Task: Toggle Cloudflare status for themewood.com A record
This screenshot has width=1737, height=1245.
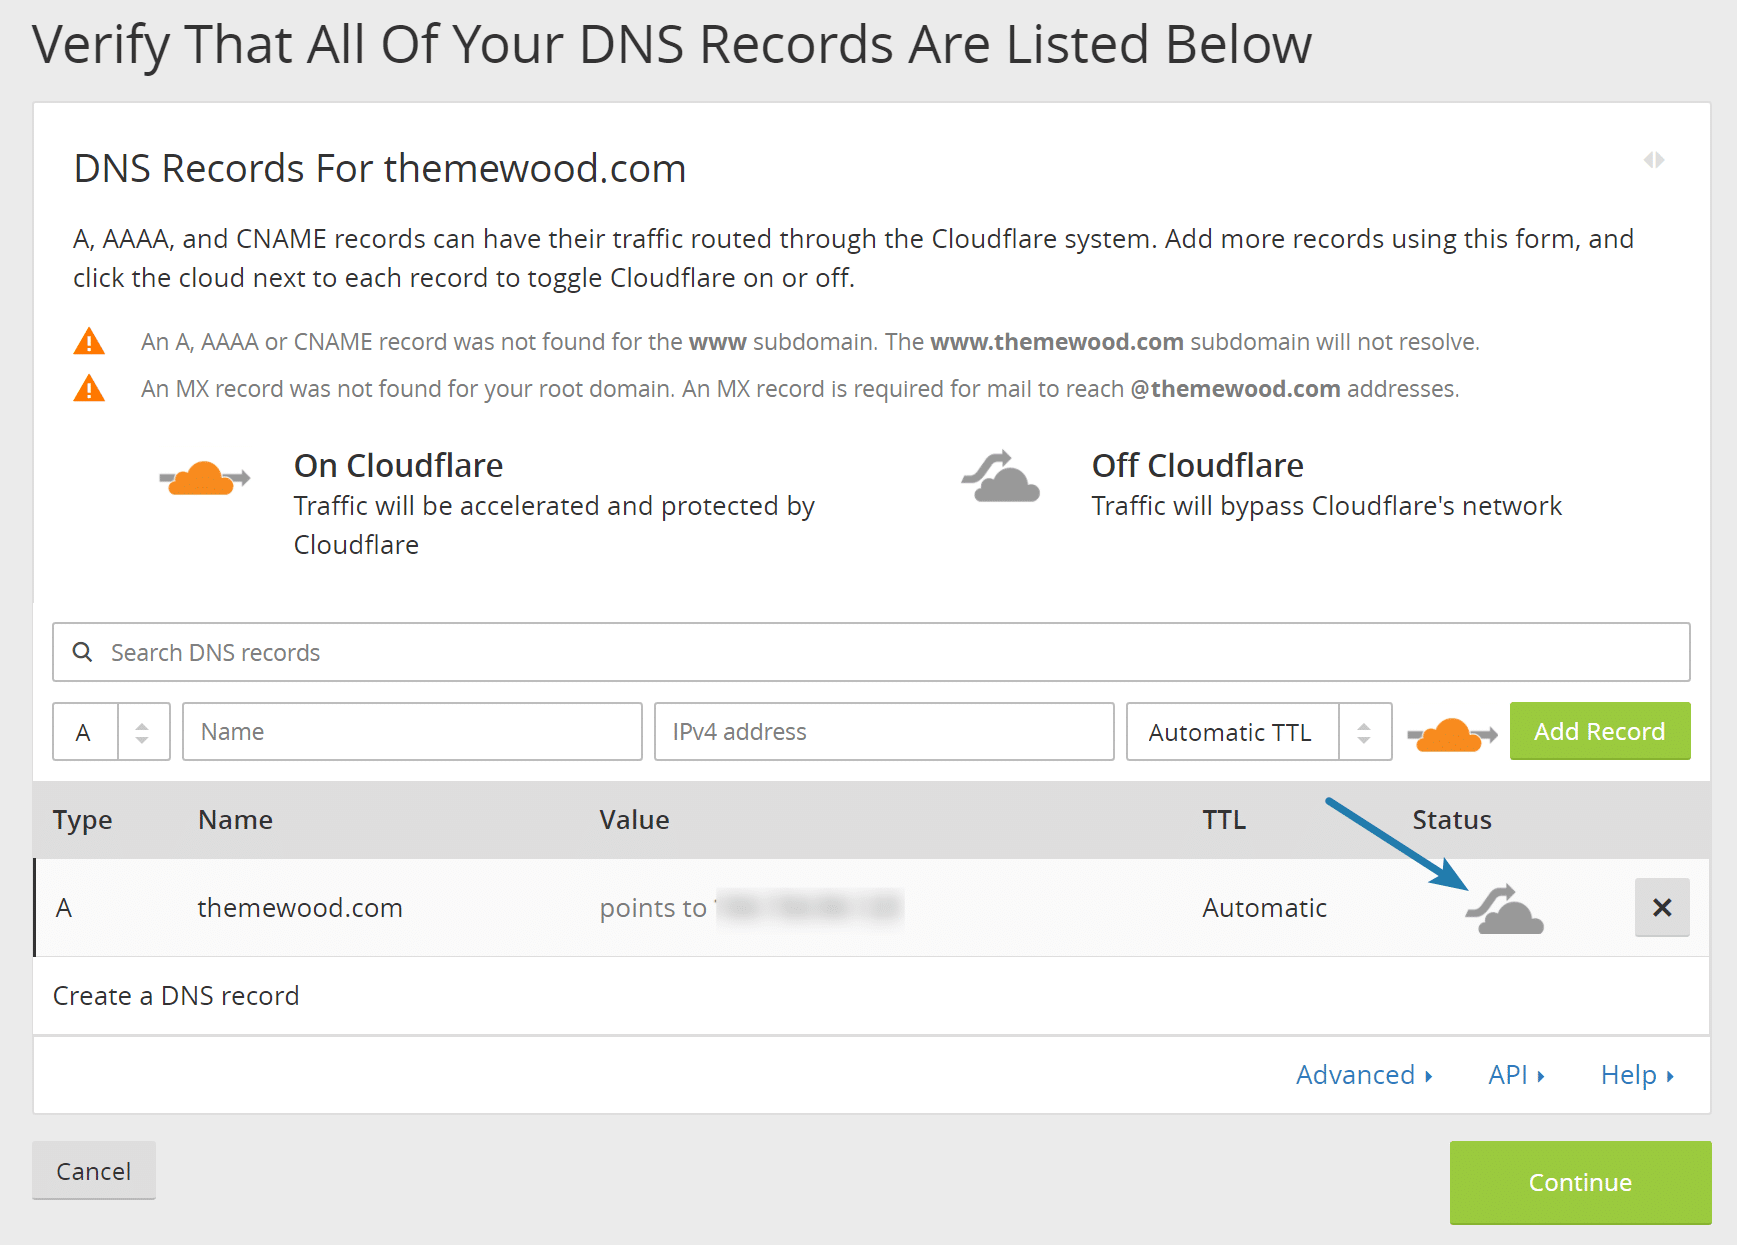Action: (x=1505, y=909)
